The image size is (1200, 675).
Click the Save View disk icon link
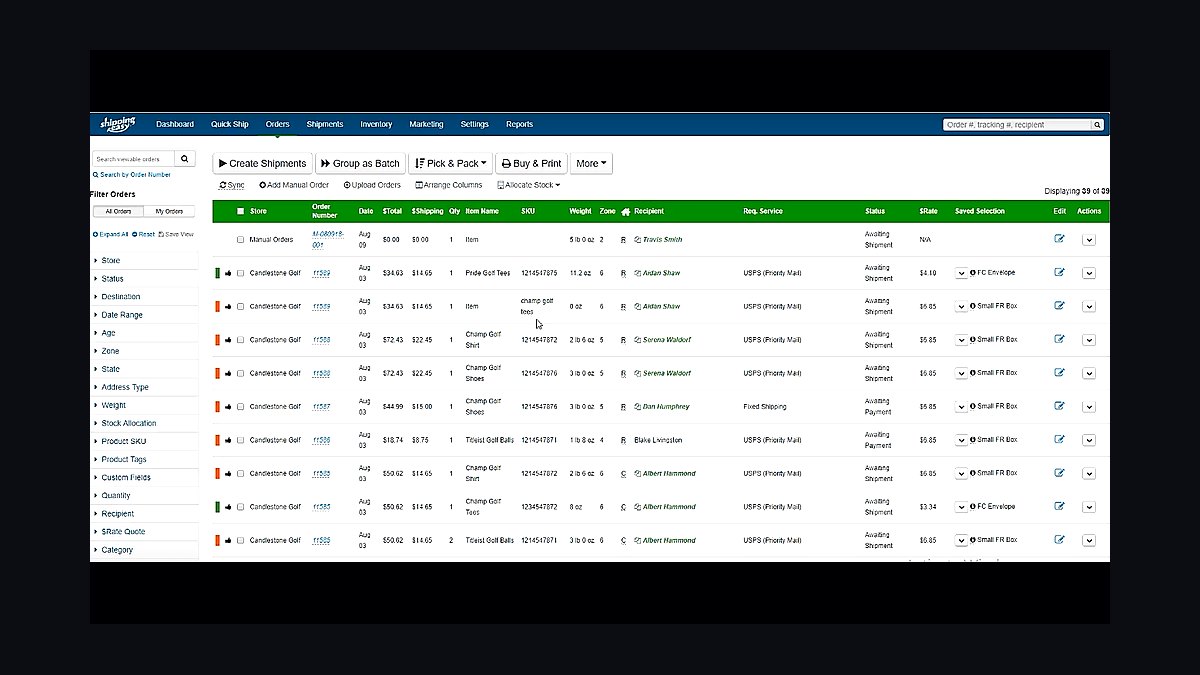tap(176, 234)
